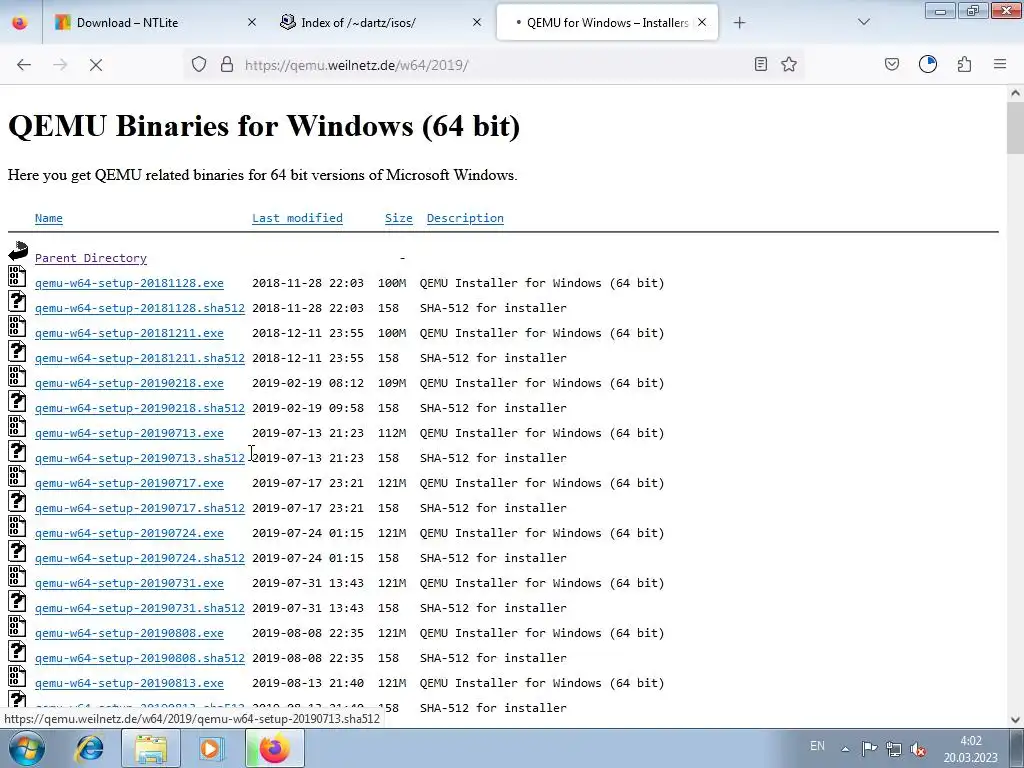Close the Index of /~dartz/isos/ tab
The height and width of the screenshot is (768, 1024).
pos(477,22)
